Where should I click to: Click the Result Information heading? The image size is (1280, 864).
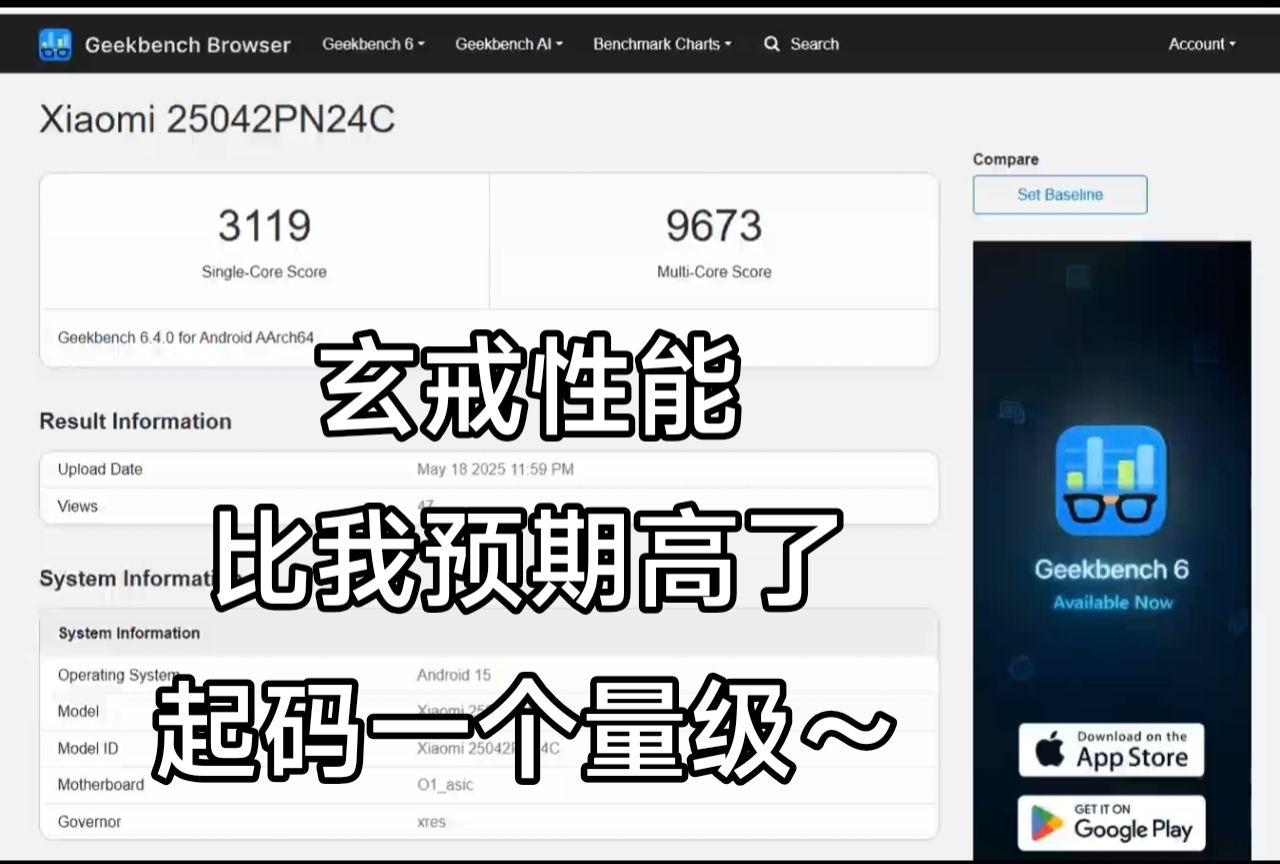135,421
